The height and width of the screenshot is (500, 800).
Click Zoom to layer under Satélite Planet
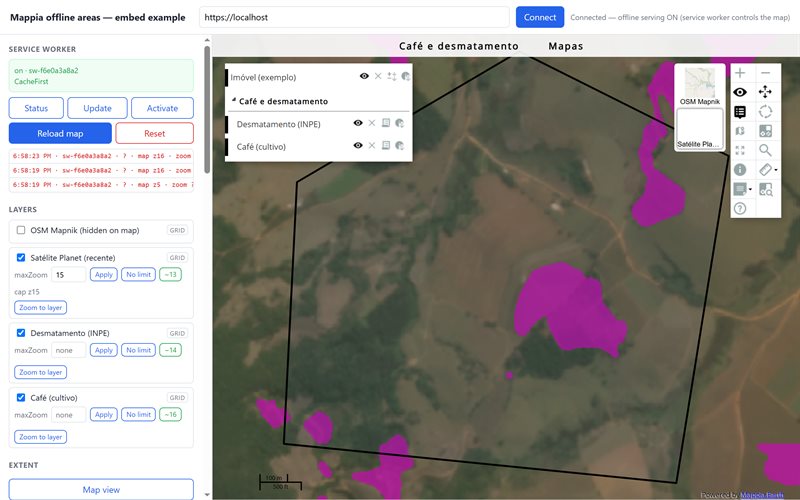[x=40, y=308]
